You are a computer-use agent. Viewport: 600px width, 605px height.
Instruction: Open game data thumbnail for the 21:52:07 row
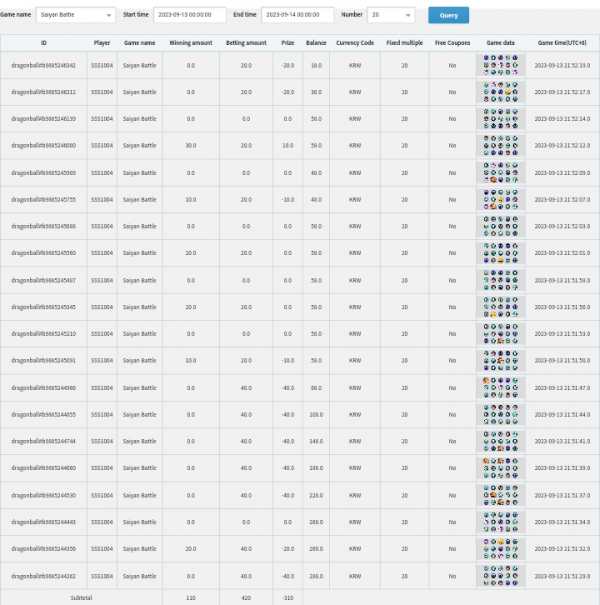pyautogui.click(x=500, y=199)
